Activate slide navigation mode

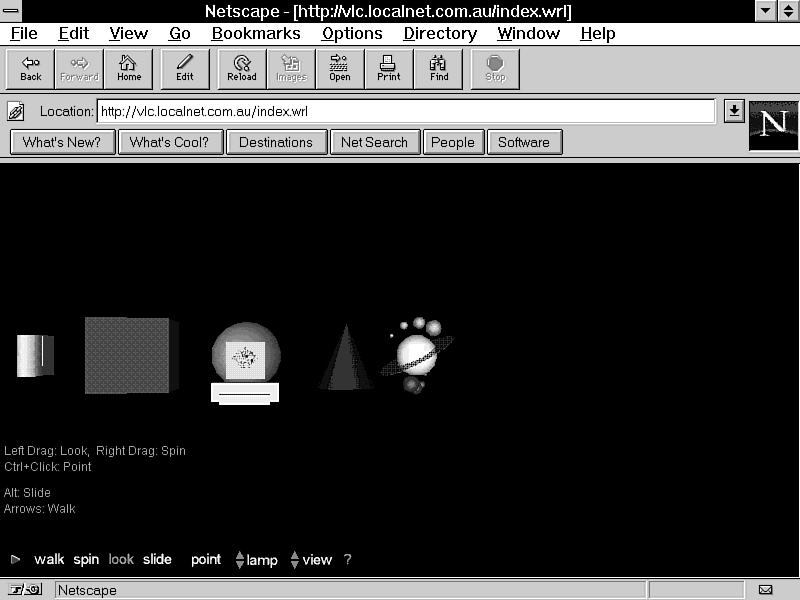157,560
